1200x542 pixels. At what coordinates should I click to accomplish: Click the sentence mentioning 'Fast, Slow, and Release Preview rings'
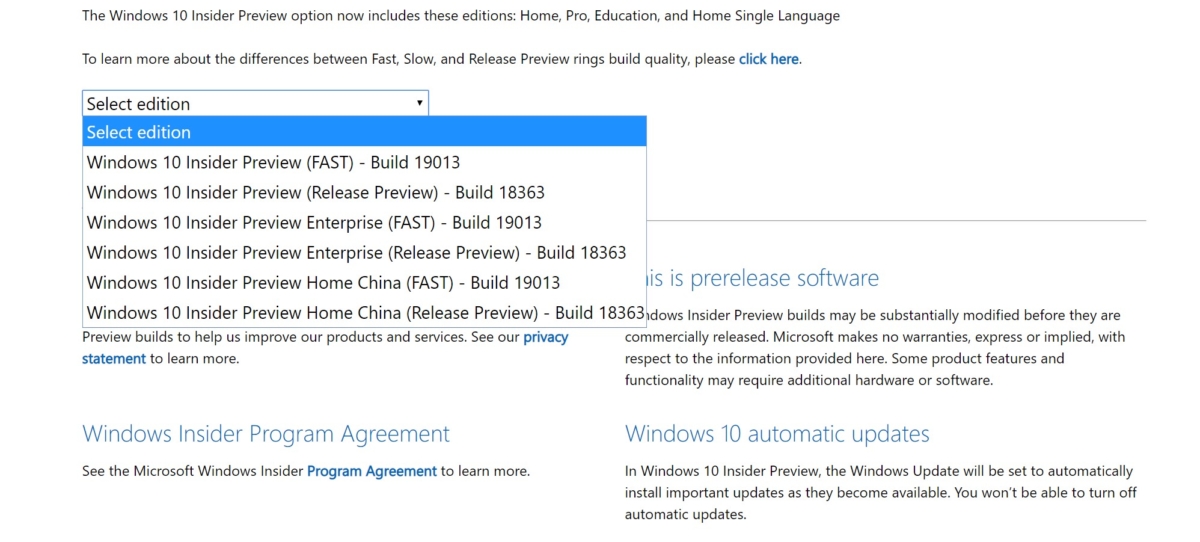(442, 59)
